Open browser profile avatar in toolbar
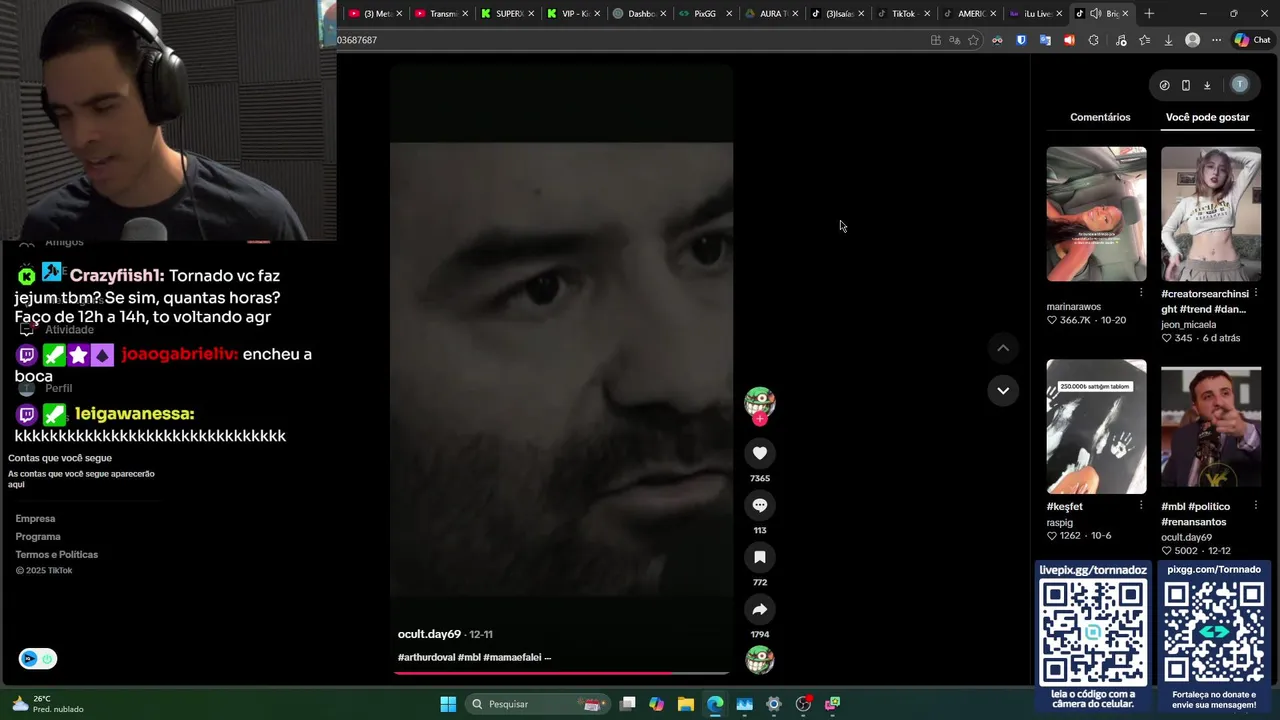 tap(1192, 40)
